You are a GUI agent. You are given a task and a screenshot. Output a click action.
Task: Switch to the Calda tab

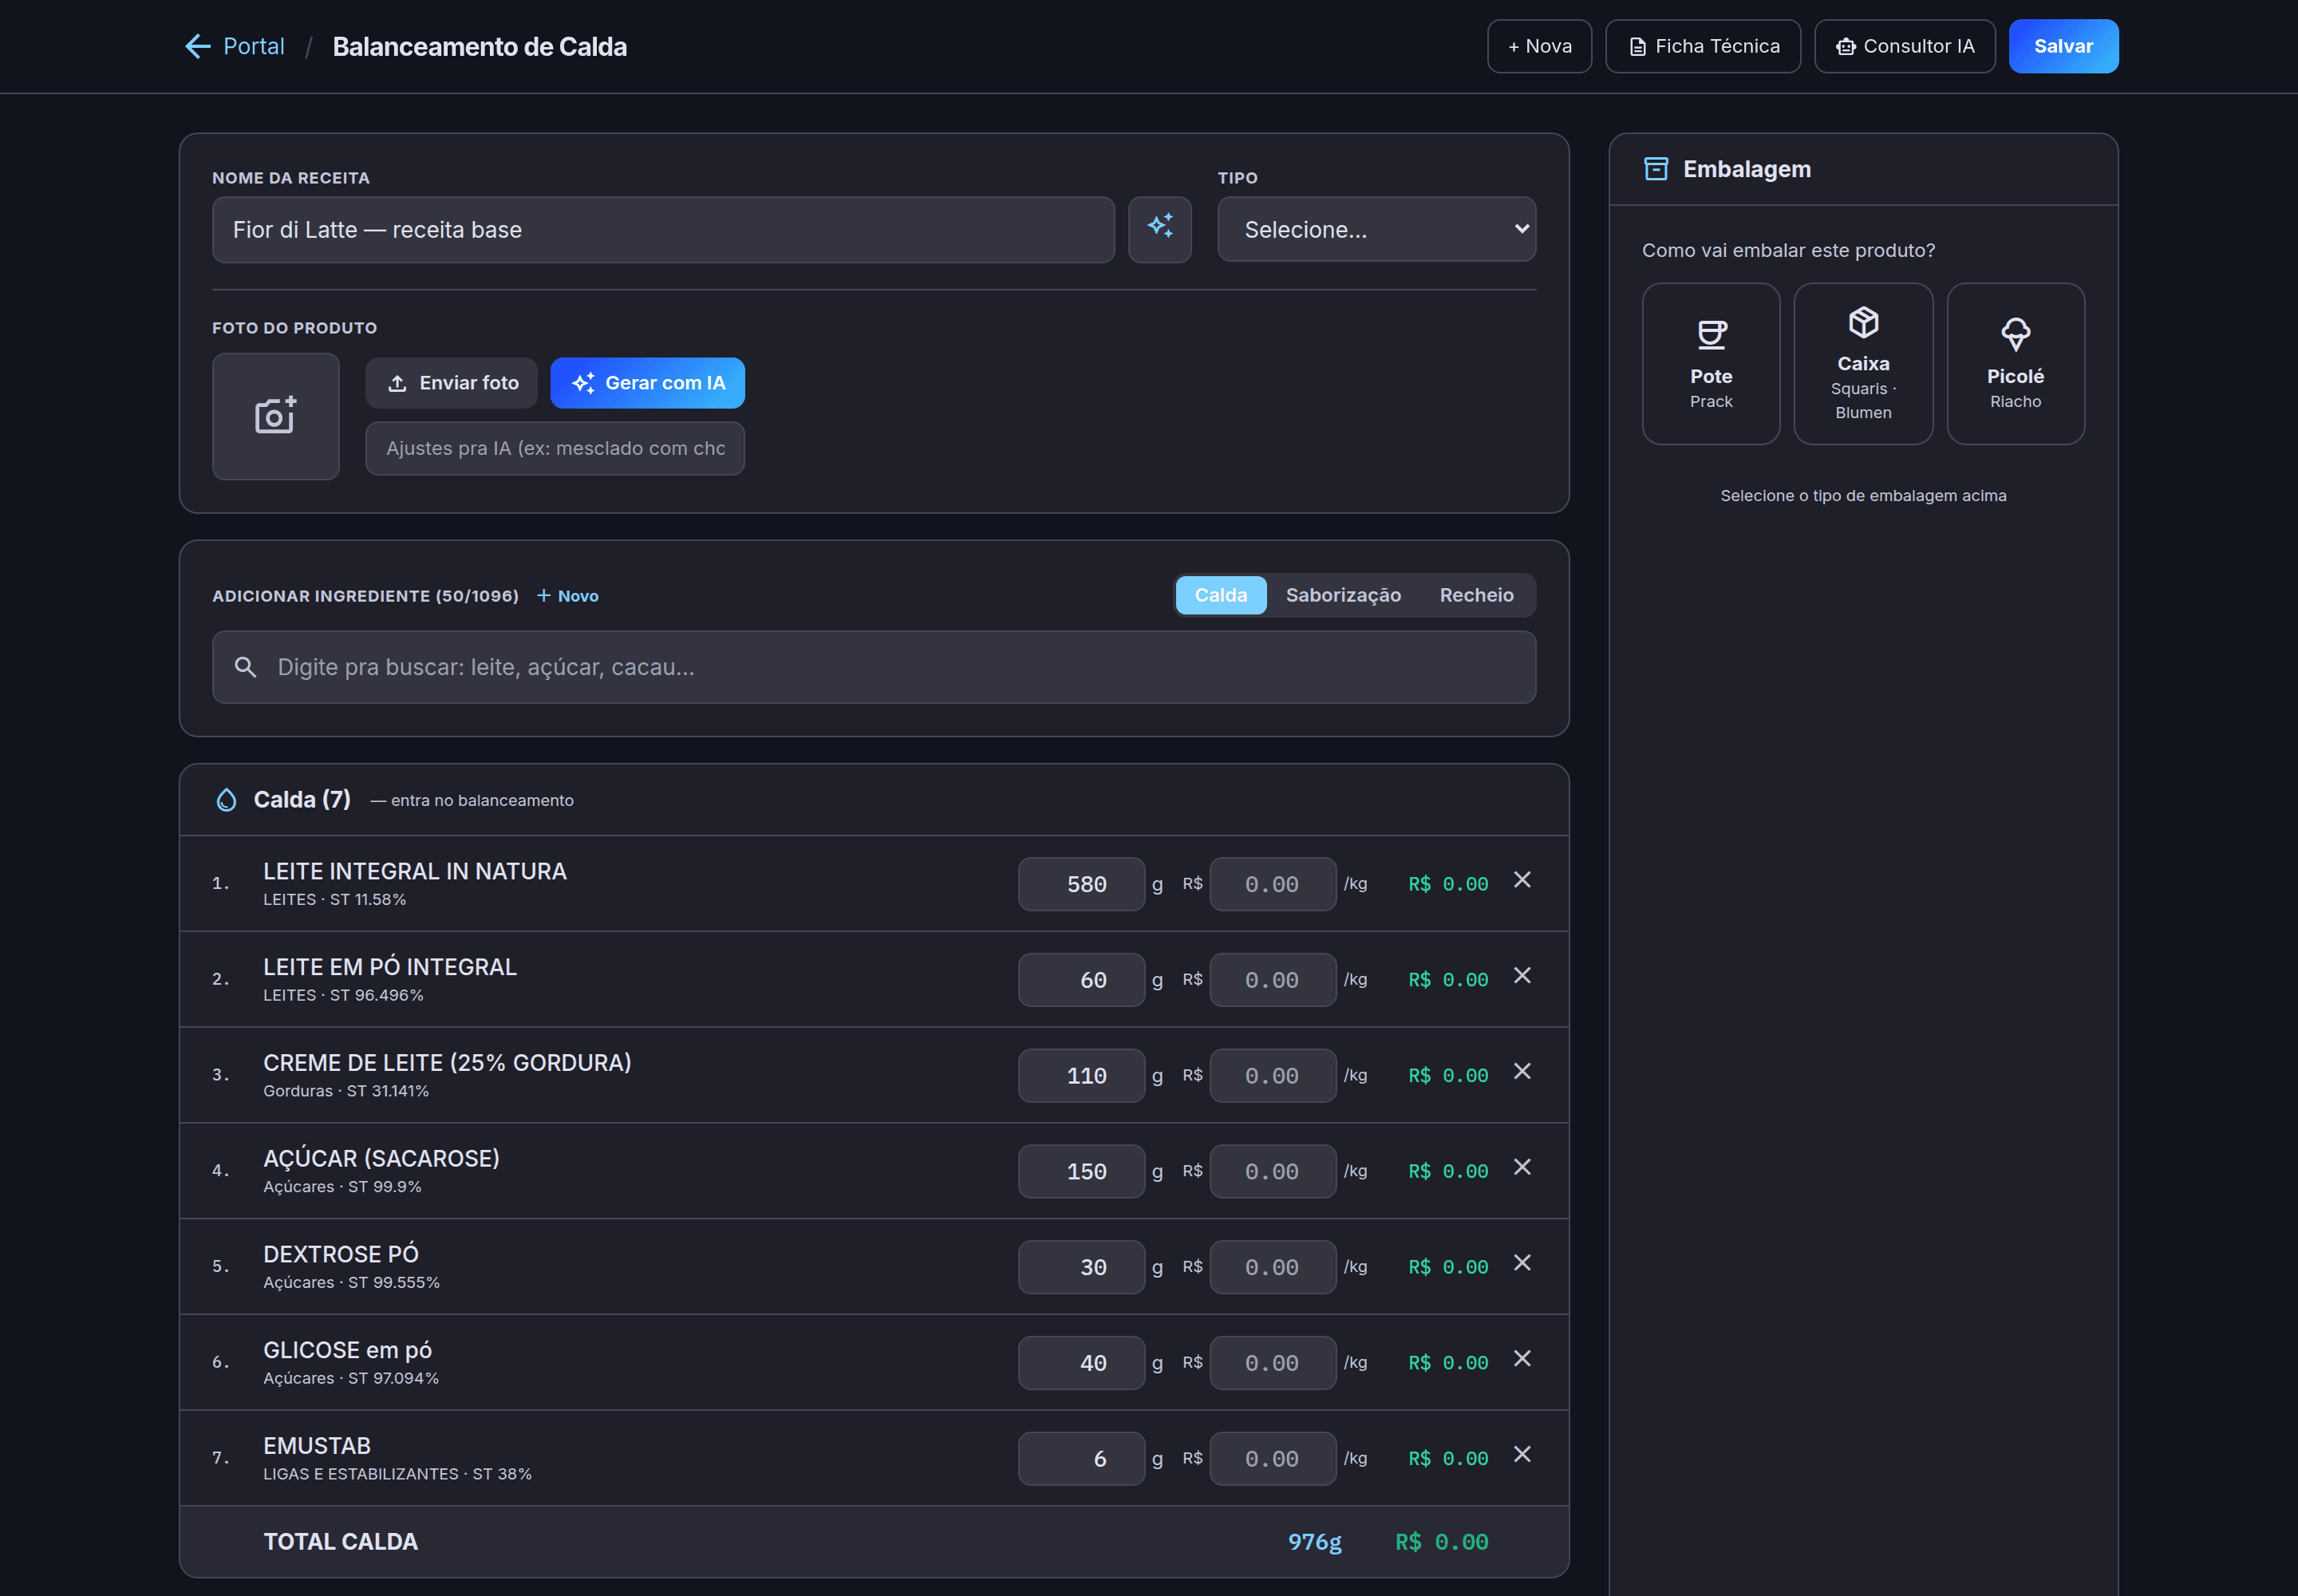[x=1220, y=595]
